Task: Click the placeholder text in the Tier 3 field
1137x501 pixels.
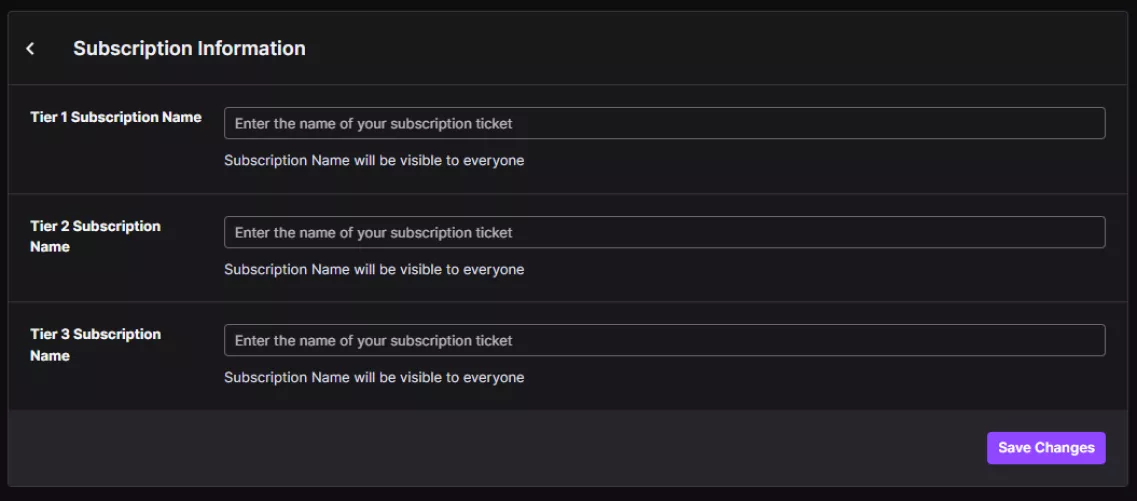Action: [x=373, y=340]
